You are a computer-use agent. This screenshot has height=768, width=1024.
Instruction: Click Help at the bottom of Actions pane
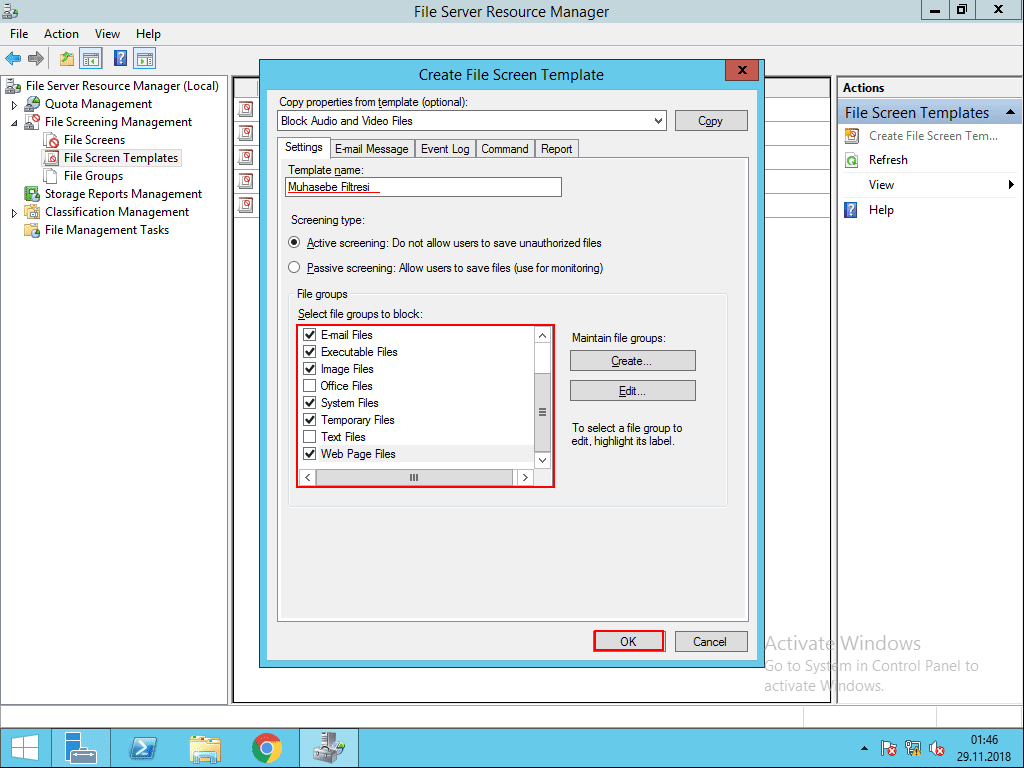coord(880,209)
